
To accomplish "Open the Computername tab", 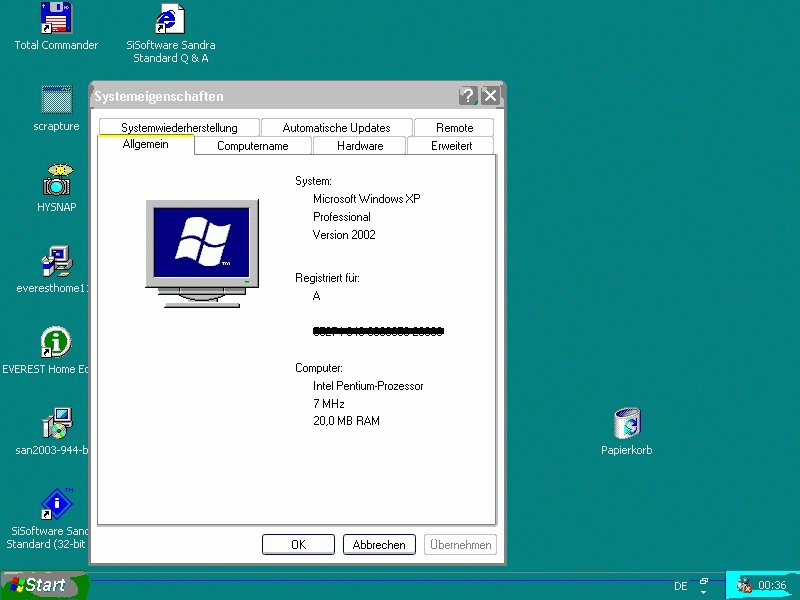I will click(252, 145).
